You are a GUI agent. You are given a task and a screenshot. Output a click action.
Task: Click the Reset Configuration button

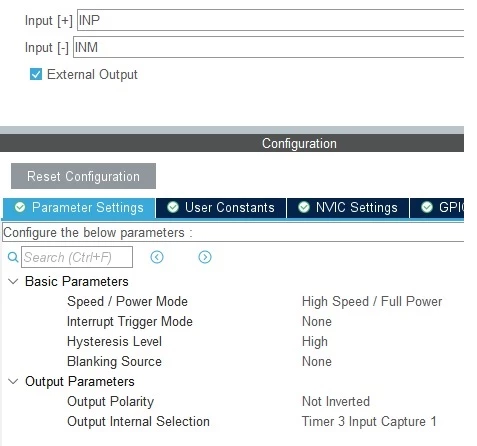click(x=83, y=176)
